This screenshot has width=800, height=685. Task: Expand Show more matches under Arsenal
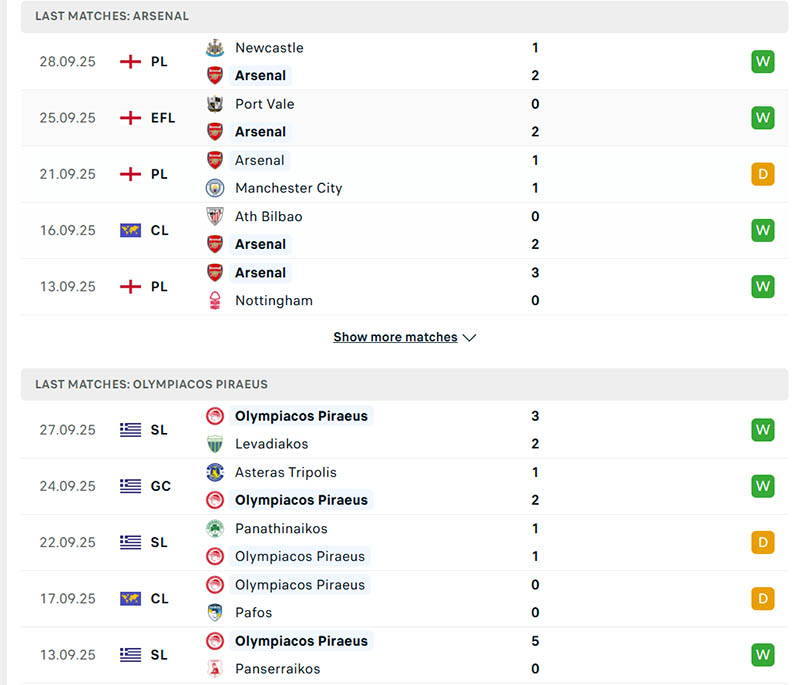tap(395, 337)
